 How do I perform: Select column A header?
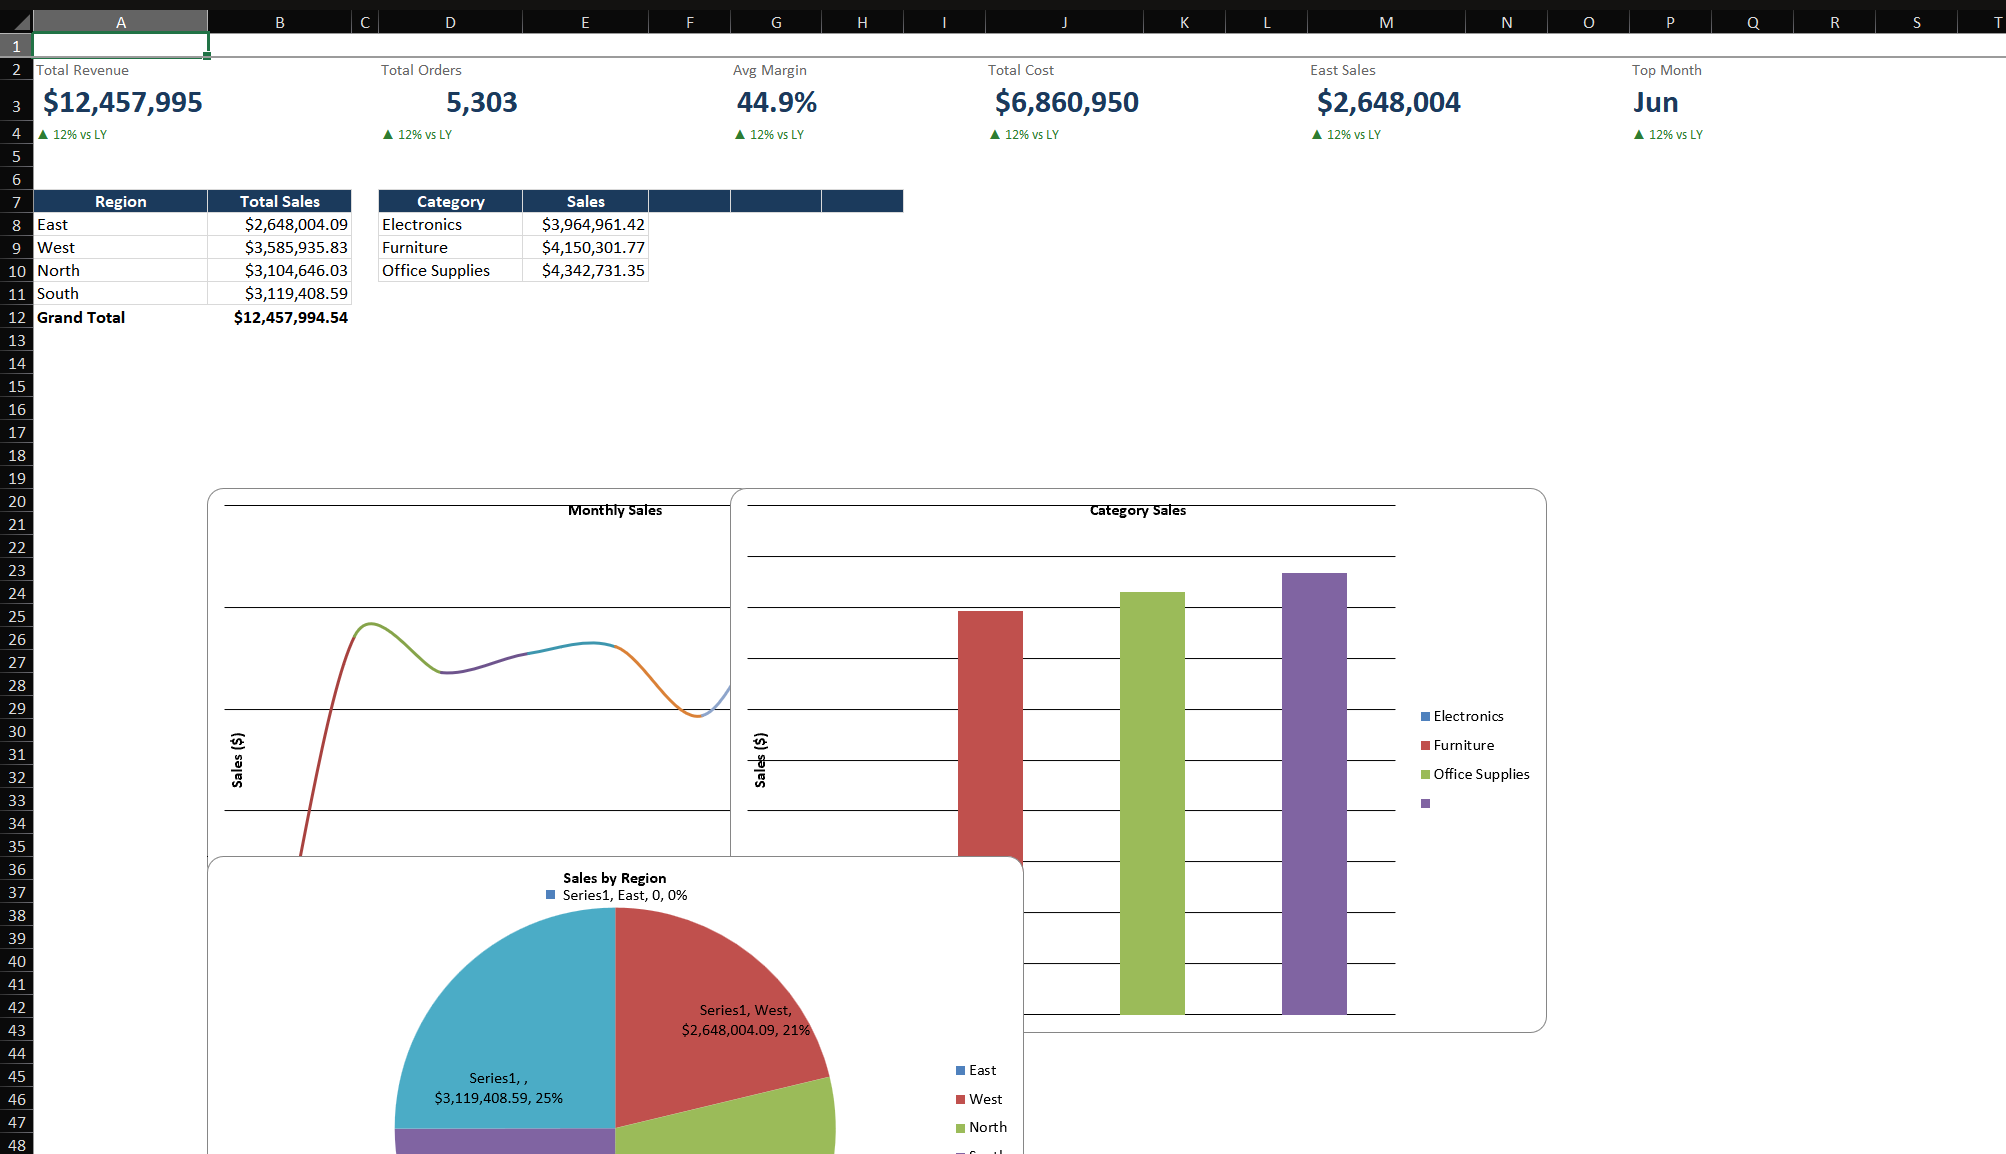(x=121, y=22)
